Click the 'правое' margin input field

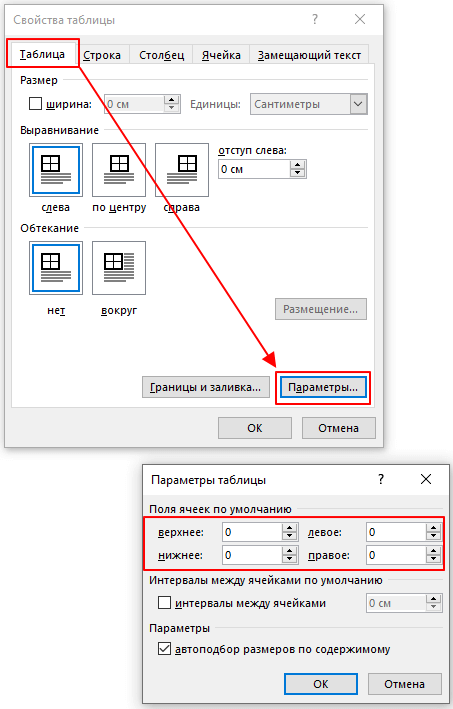(396, 555)
